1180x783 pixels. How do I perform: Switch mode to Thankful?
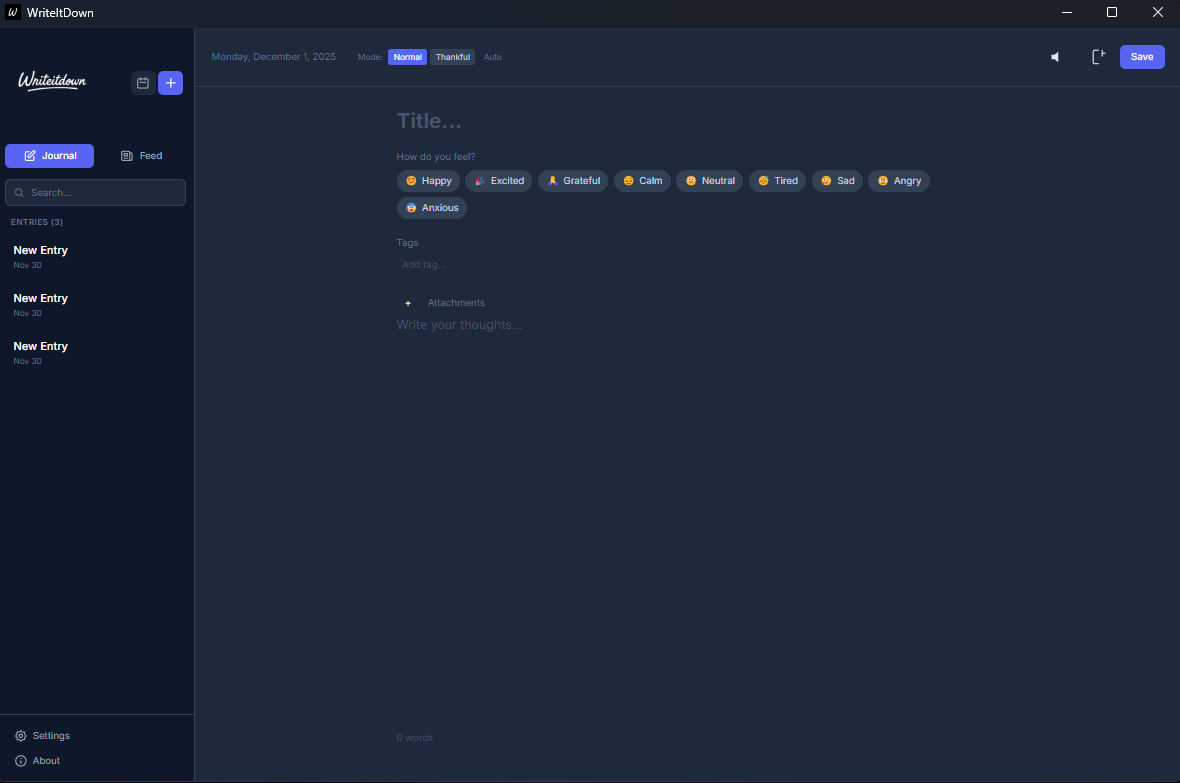[x=452, y=57]
